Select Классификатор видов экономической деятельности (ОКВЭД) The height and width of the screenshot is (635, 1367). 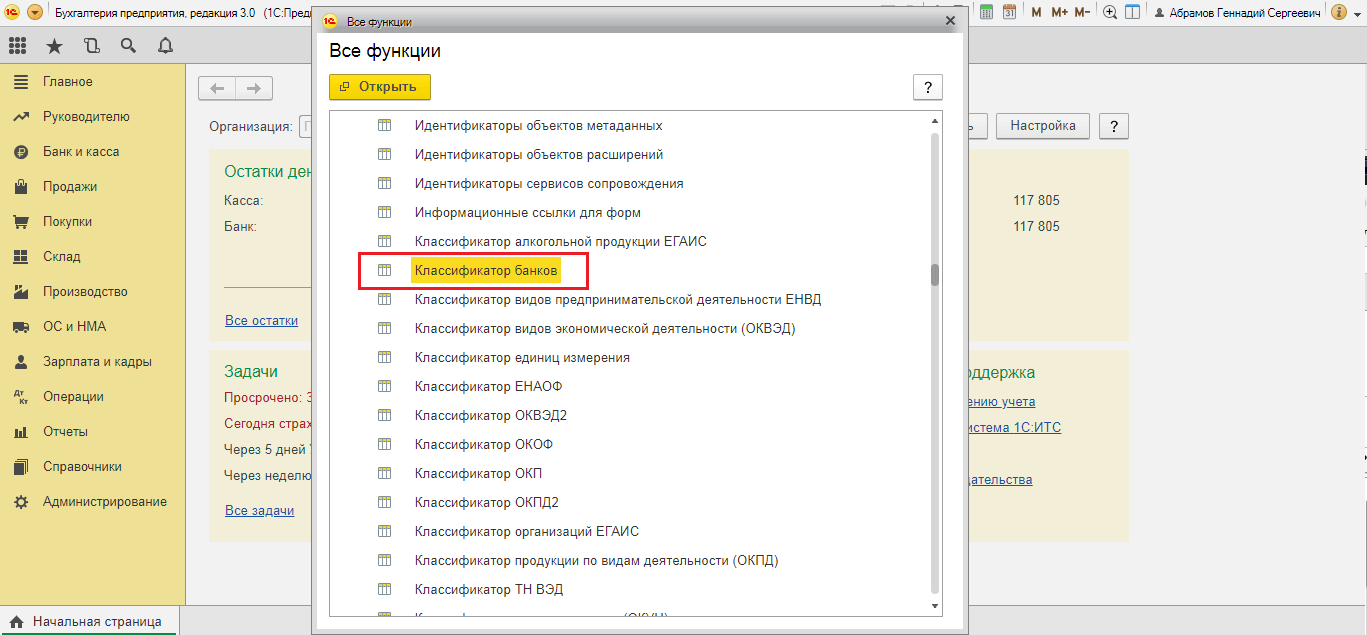click(605, 329)
